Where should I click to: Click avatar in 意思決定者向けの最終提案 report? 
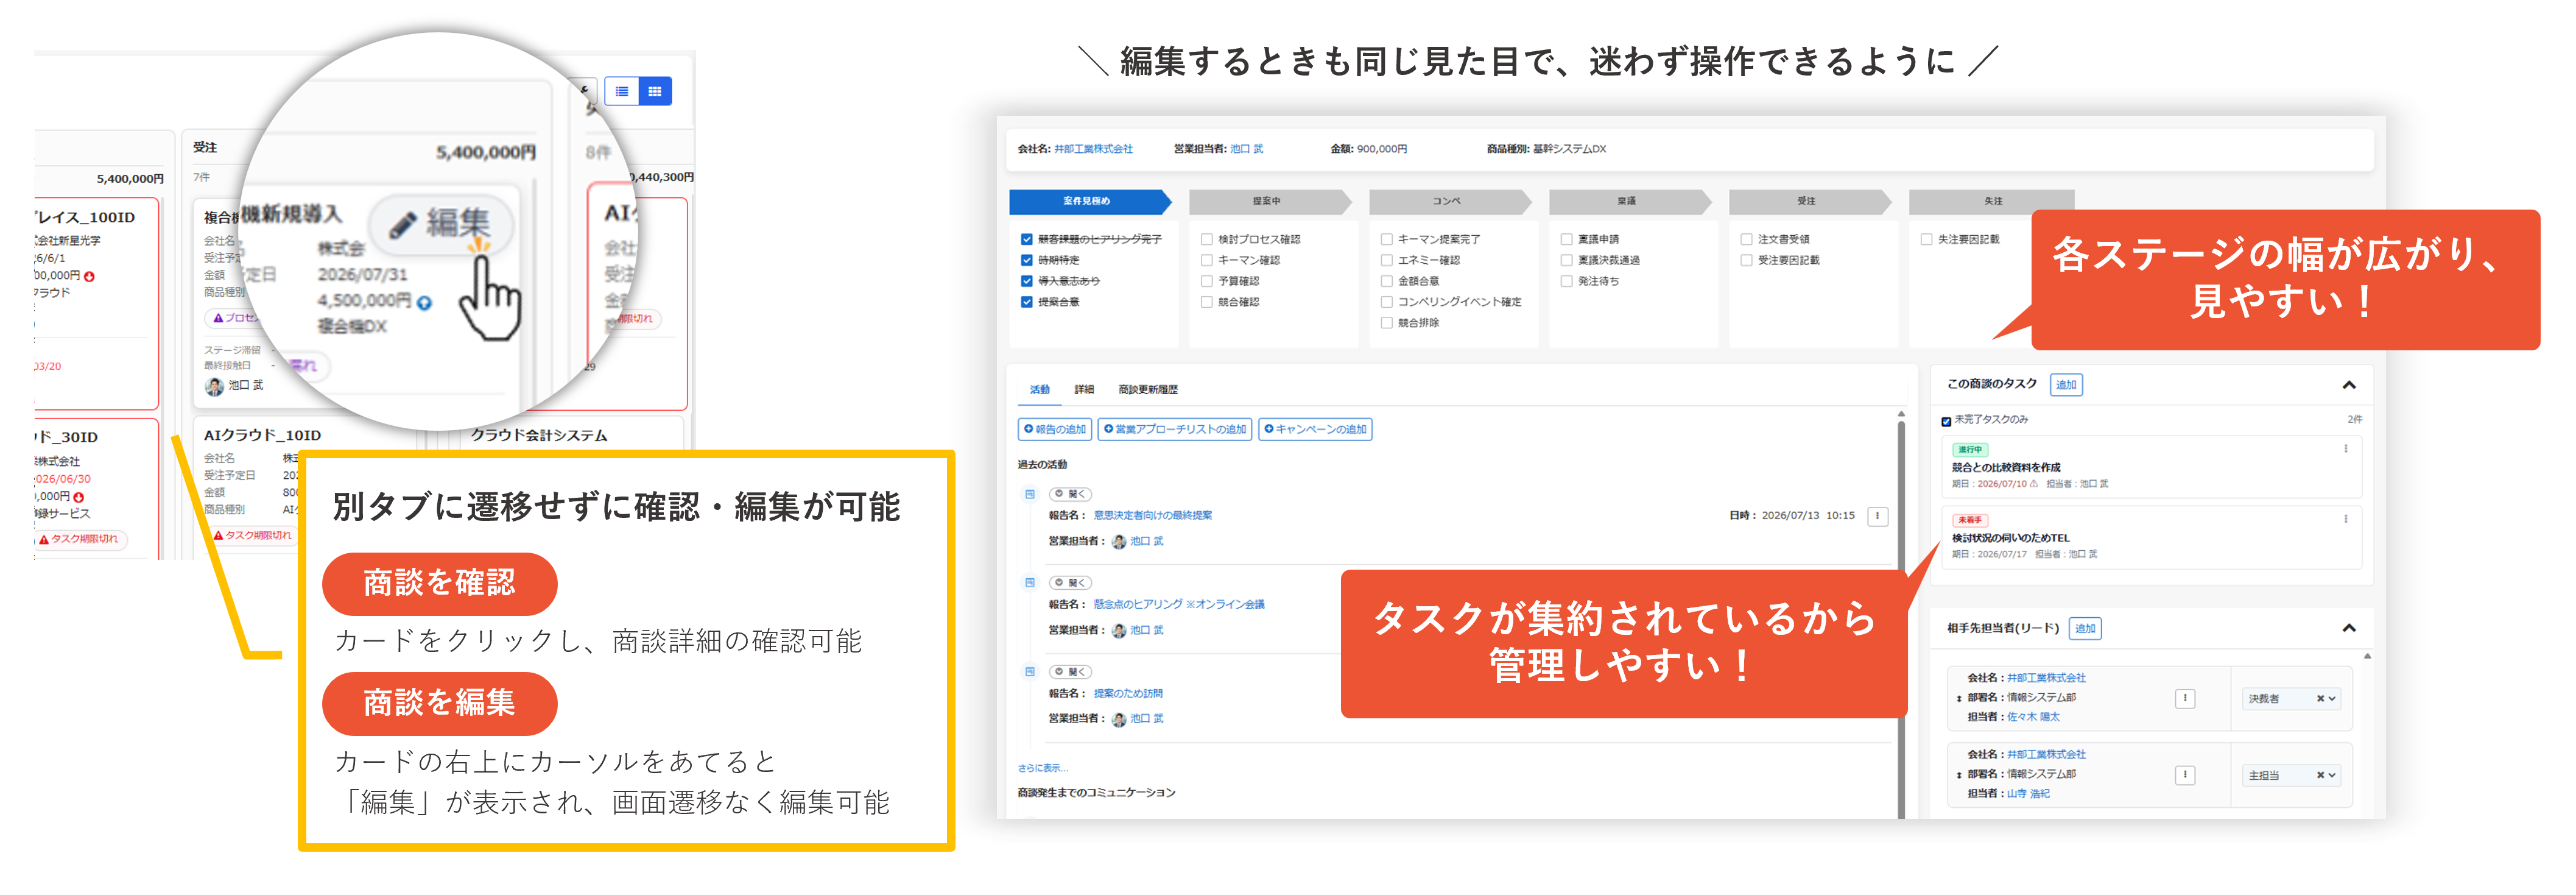(1119, 542)
